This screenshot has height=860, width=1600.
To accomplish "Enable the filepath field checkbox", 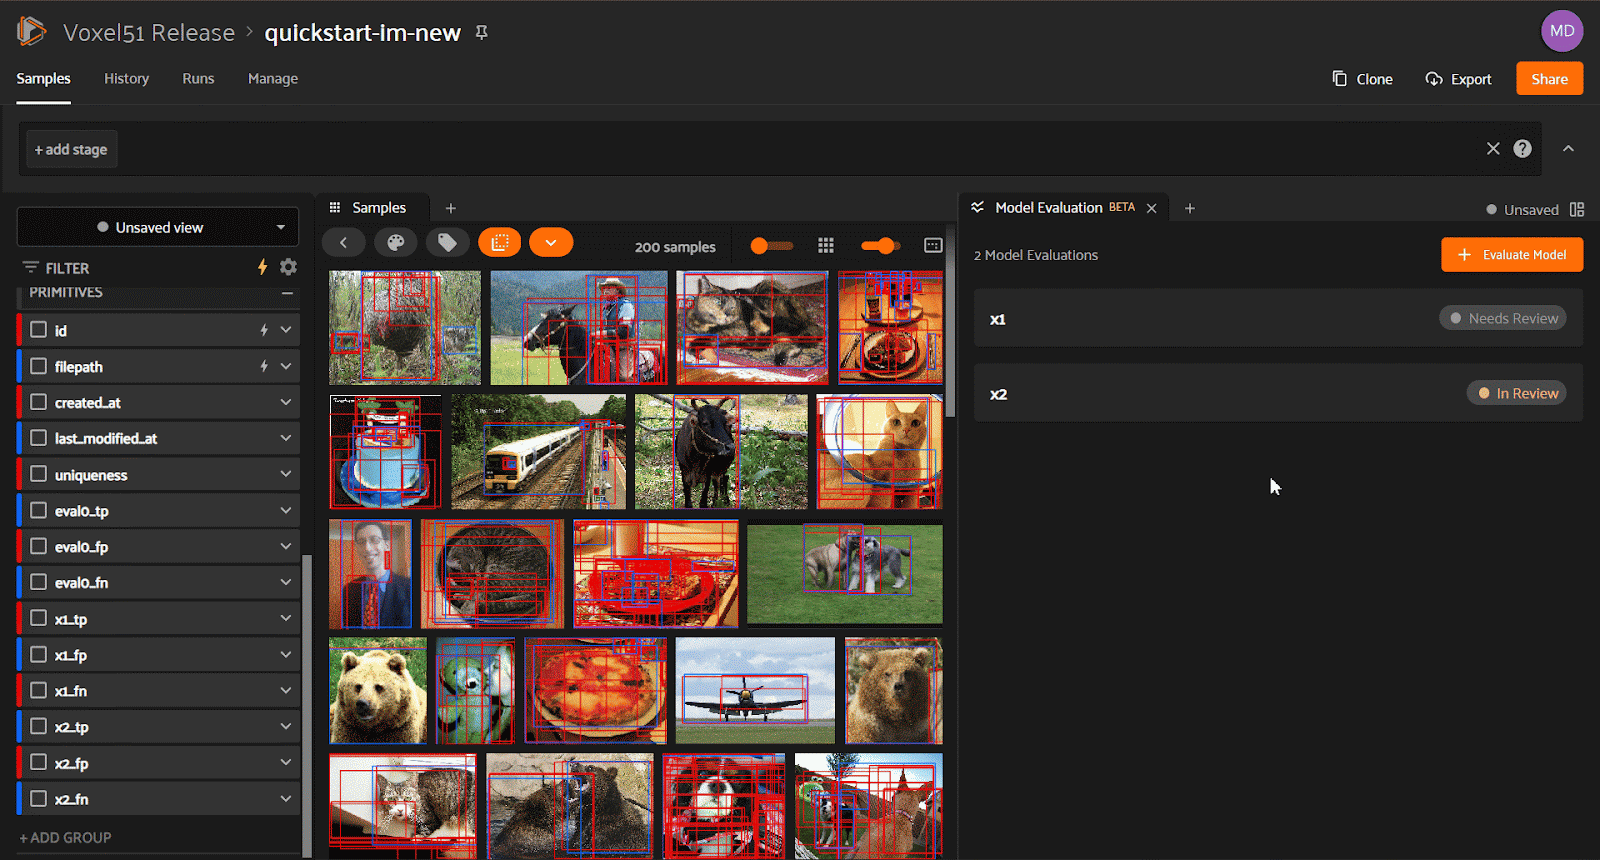I will coord(39,366).
